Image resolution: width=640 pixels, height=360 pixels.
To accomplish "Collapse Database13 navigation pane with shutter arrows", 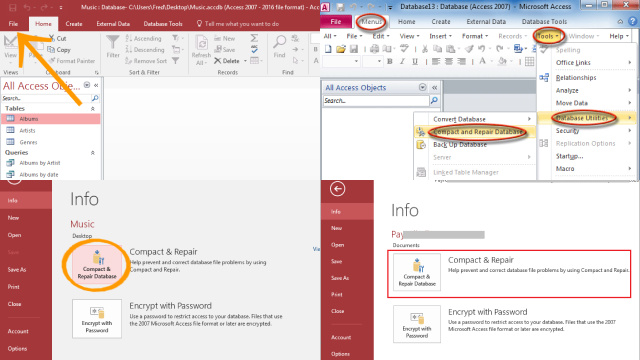I will (435, 87).
